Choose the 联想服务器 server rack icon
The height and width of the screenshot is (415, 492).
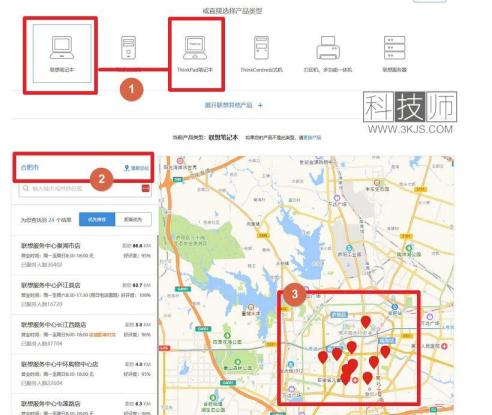(395, 48)
